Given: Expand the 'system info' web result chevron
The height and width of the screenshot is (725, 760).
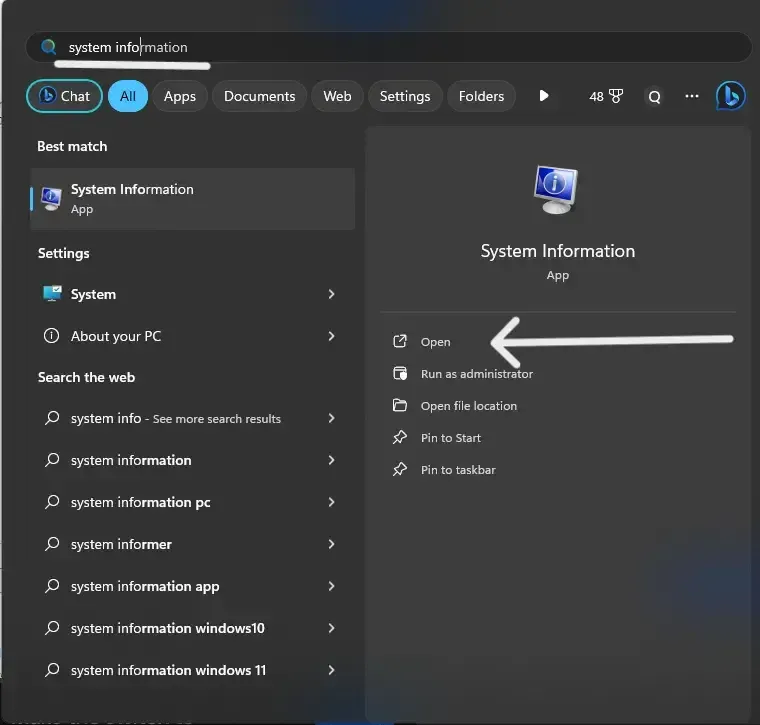Looking at the screenshot, I should (x=332, y=418).
